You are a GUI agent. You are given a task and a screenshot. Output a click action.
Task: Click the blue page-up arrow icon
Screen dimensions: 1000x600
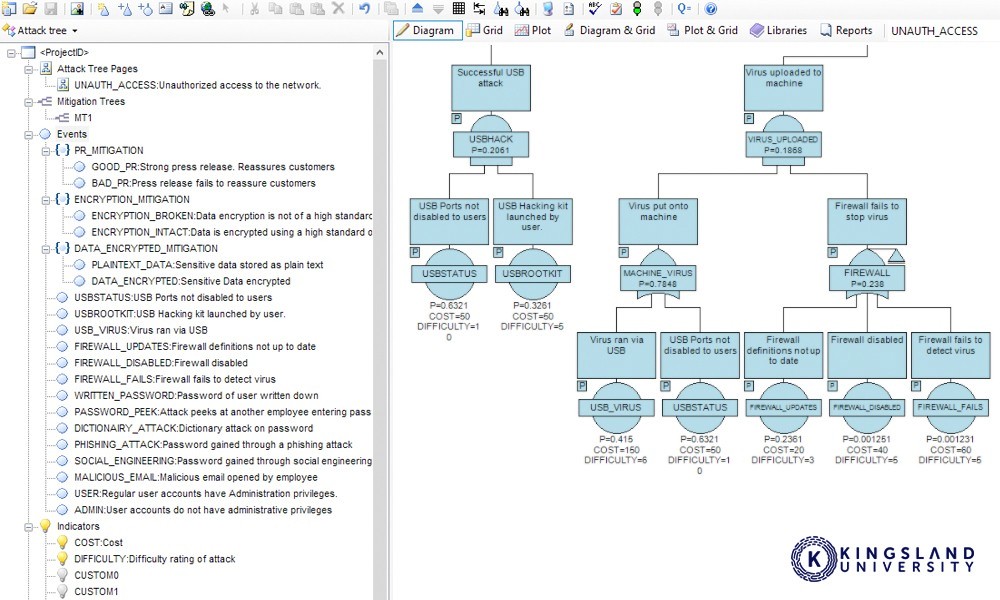coord(417,8)
